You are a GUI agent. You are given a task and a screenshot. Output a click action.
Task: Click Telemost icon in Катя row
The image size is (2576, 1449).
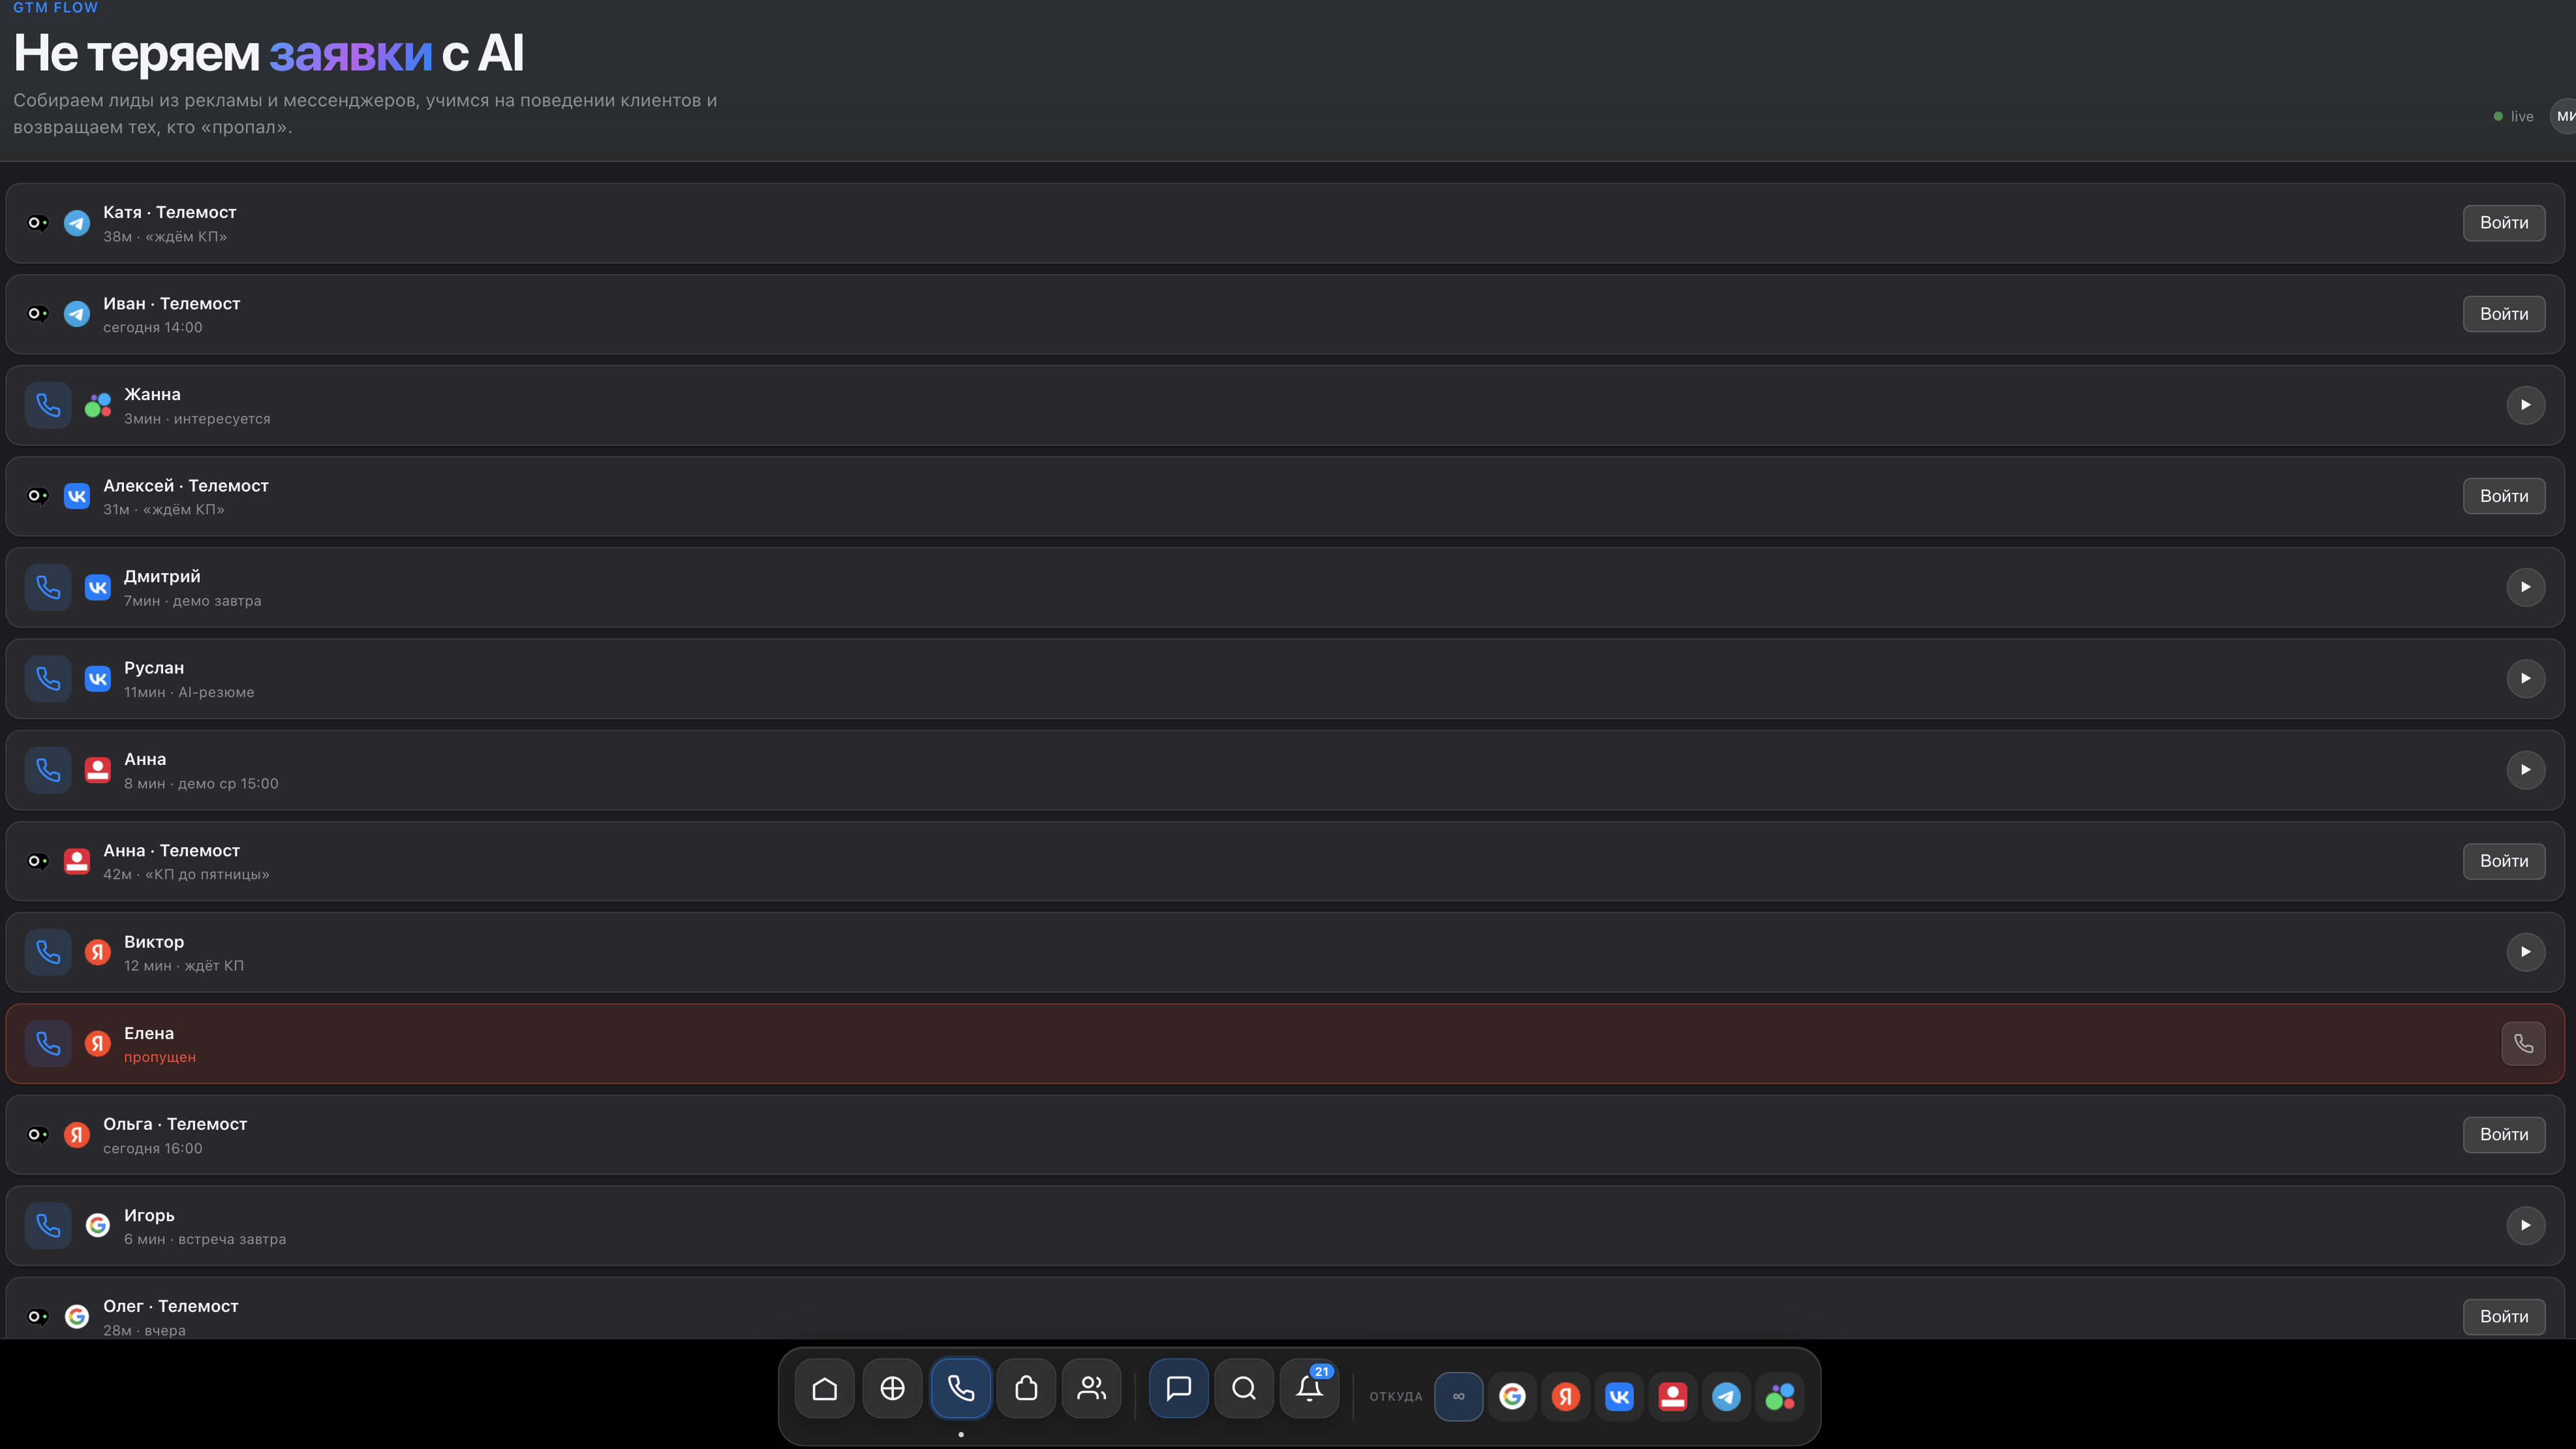pos(37,223)
